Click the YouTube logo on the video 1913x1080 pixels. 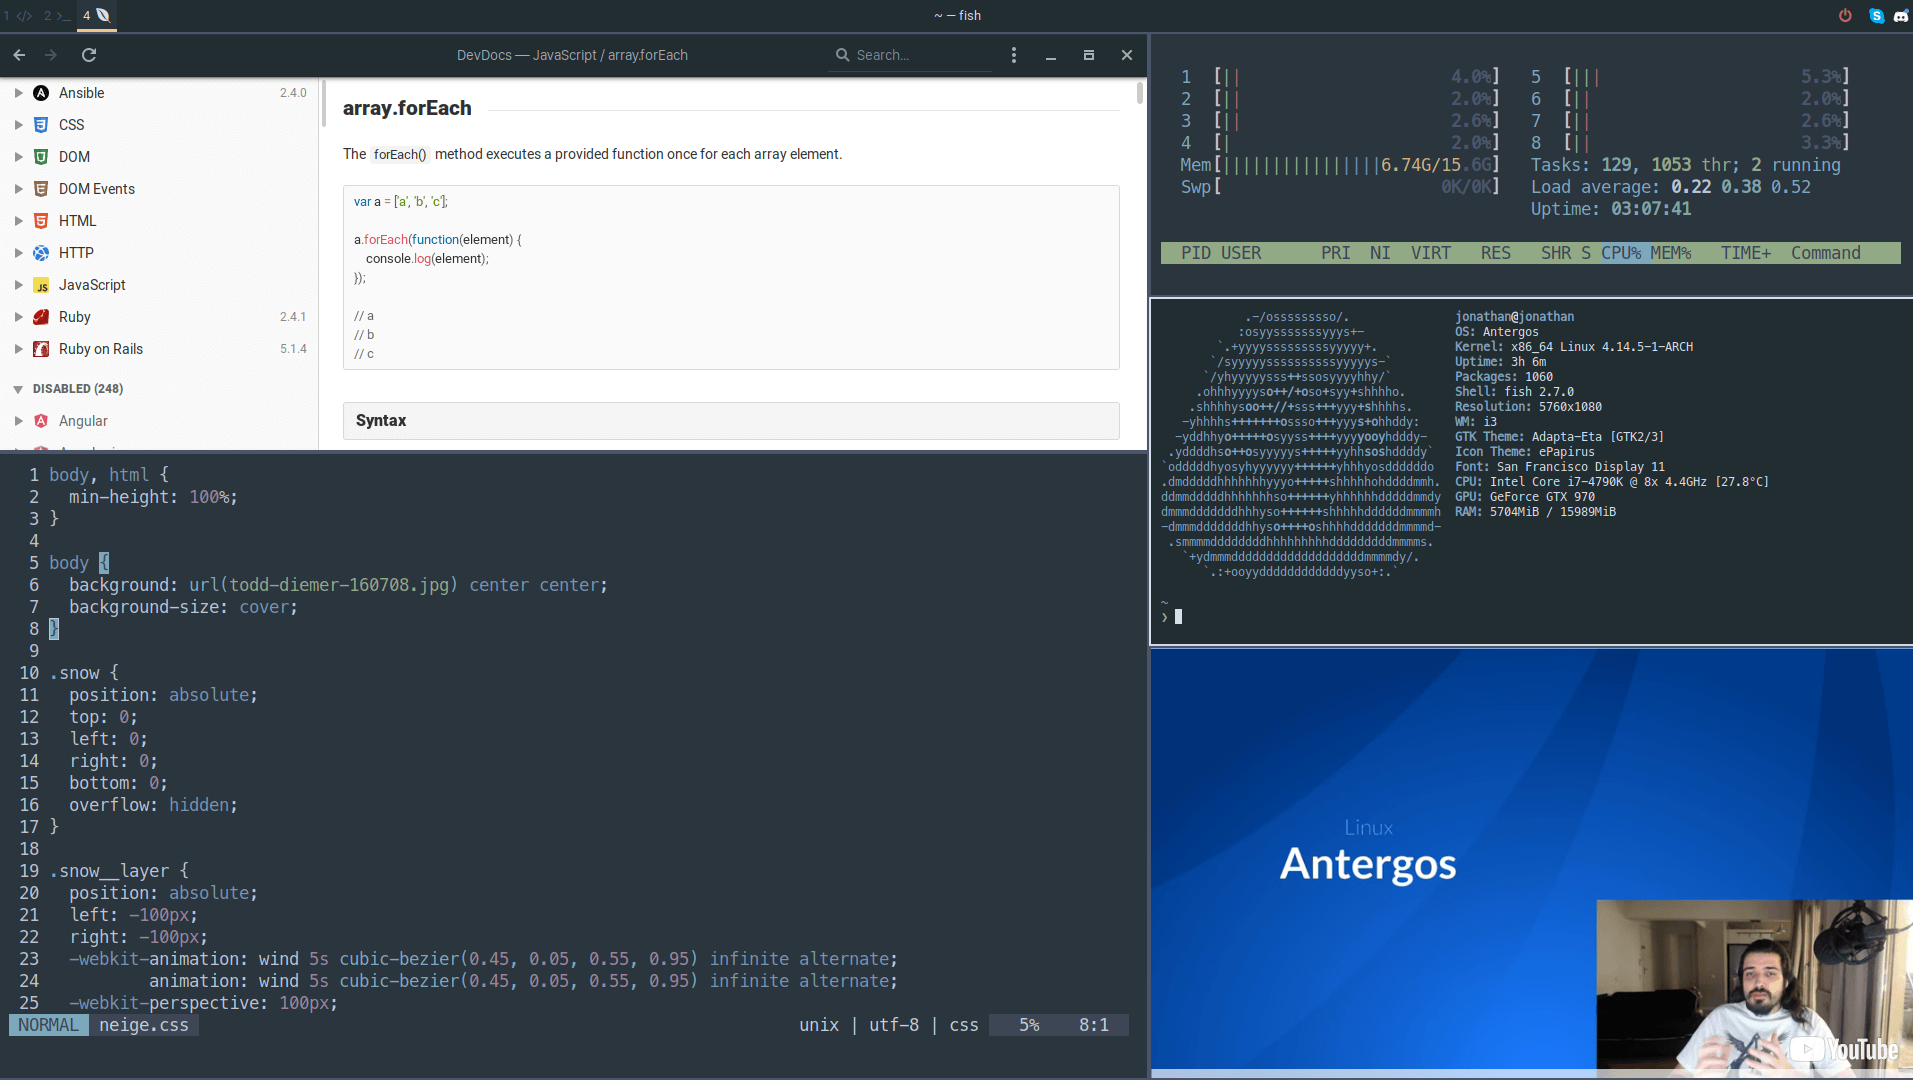1843,1049
